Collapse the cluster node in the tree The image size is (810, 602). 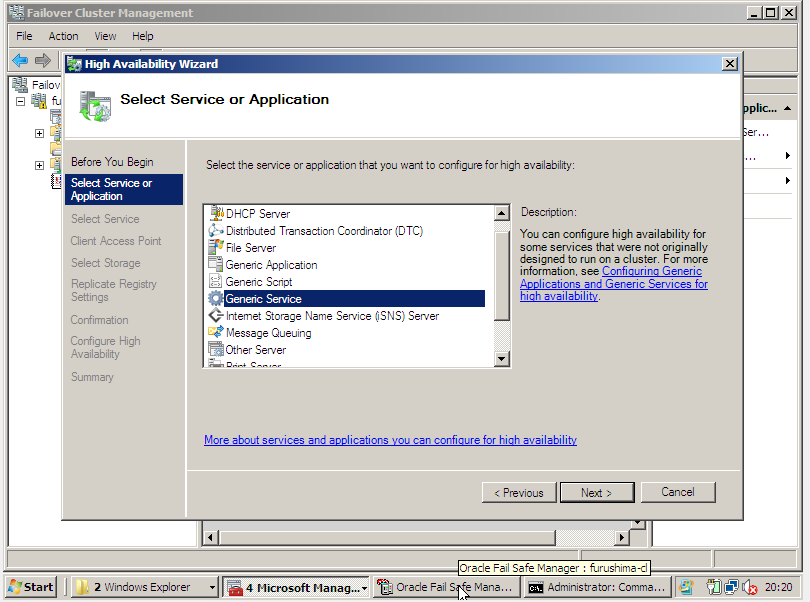(x=21, y=101)
